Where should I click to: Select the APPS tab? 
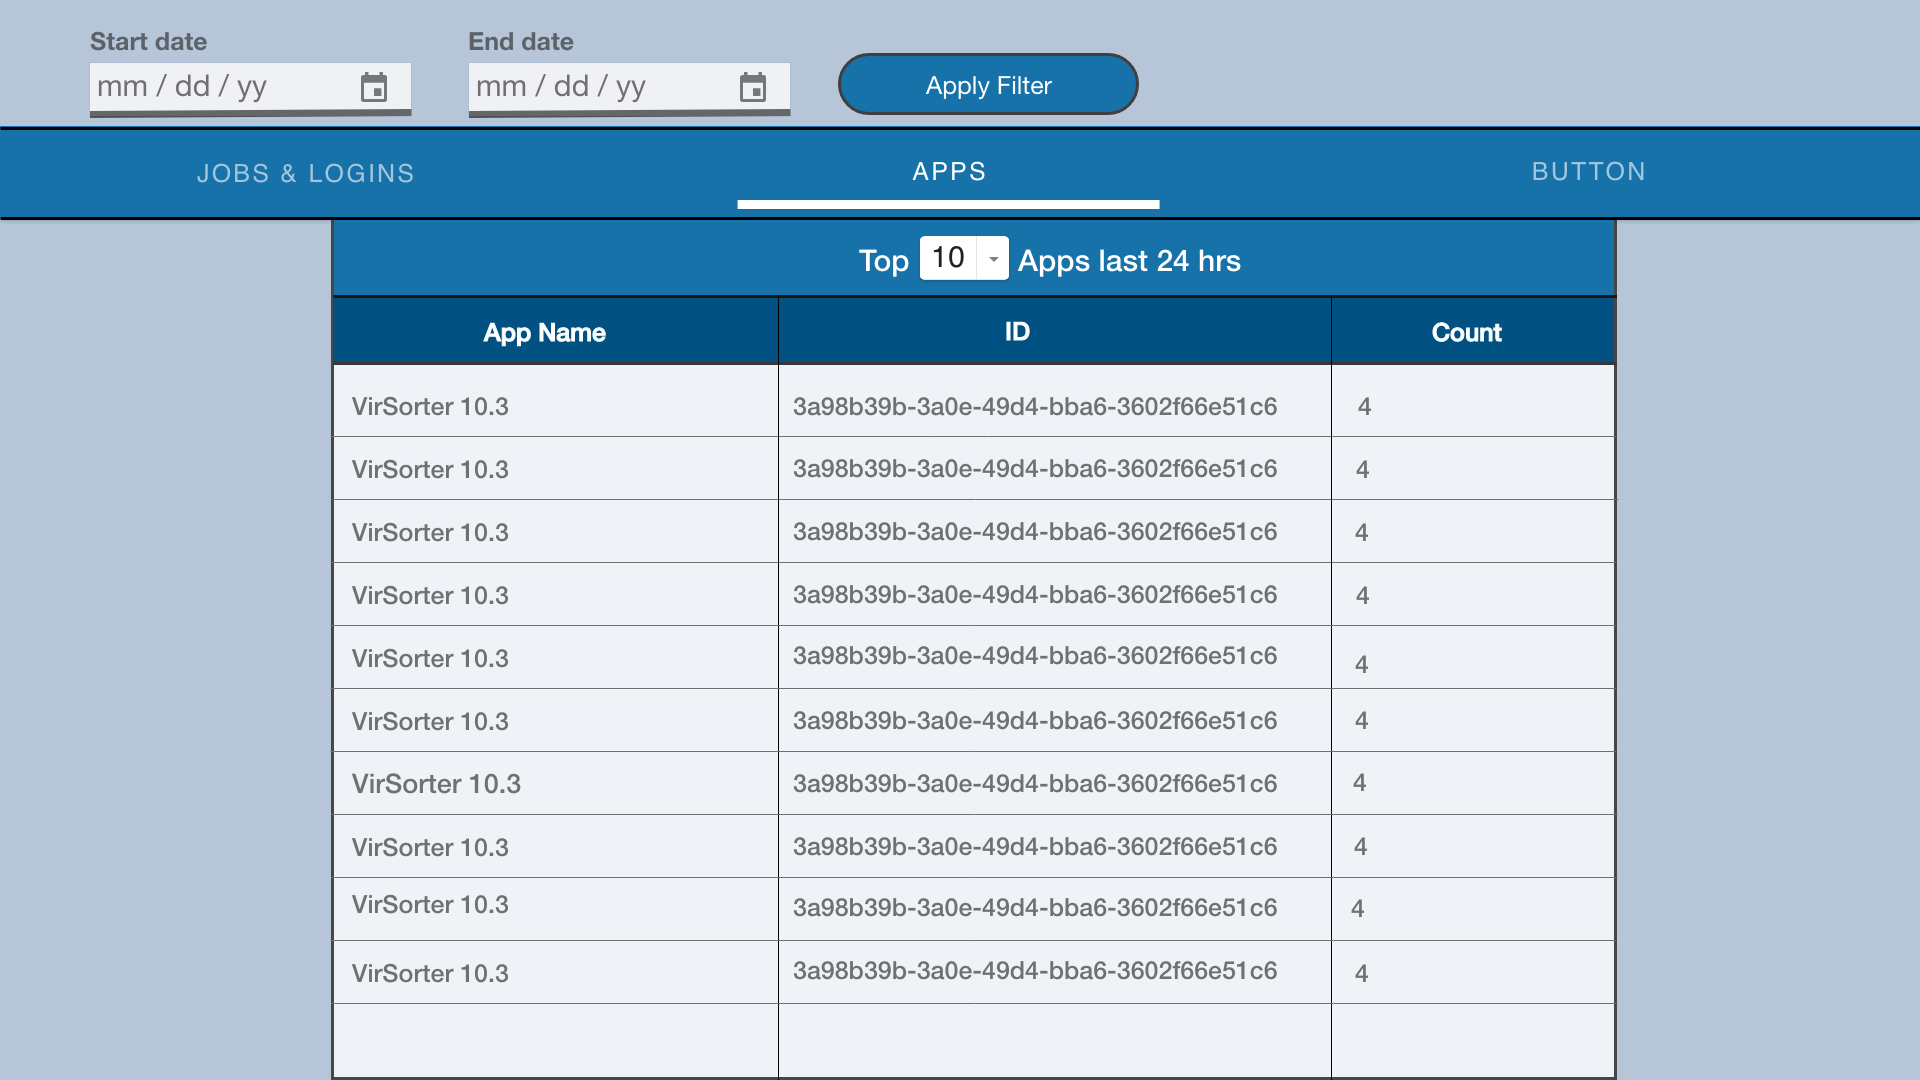(949, 172)
